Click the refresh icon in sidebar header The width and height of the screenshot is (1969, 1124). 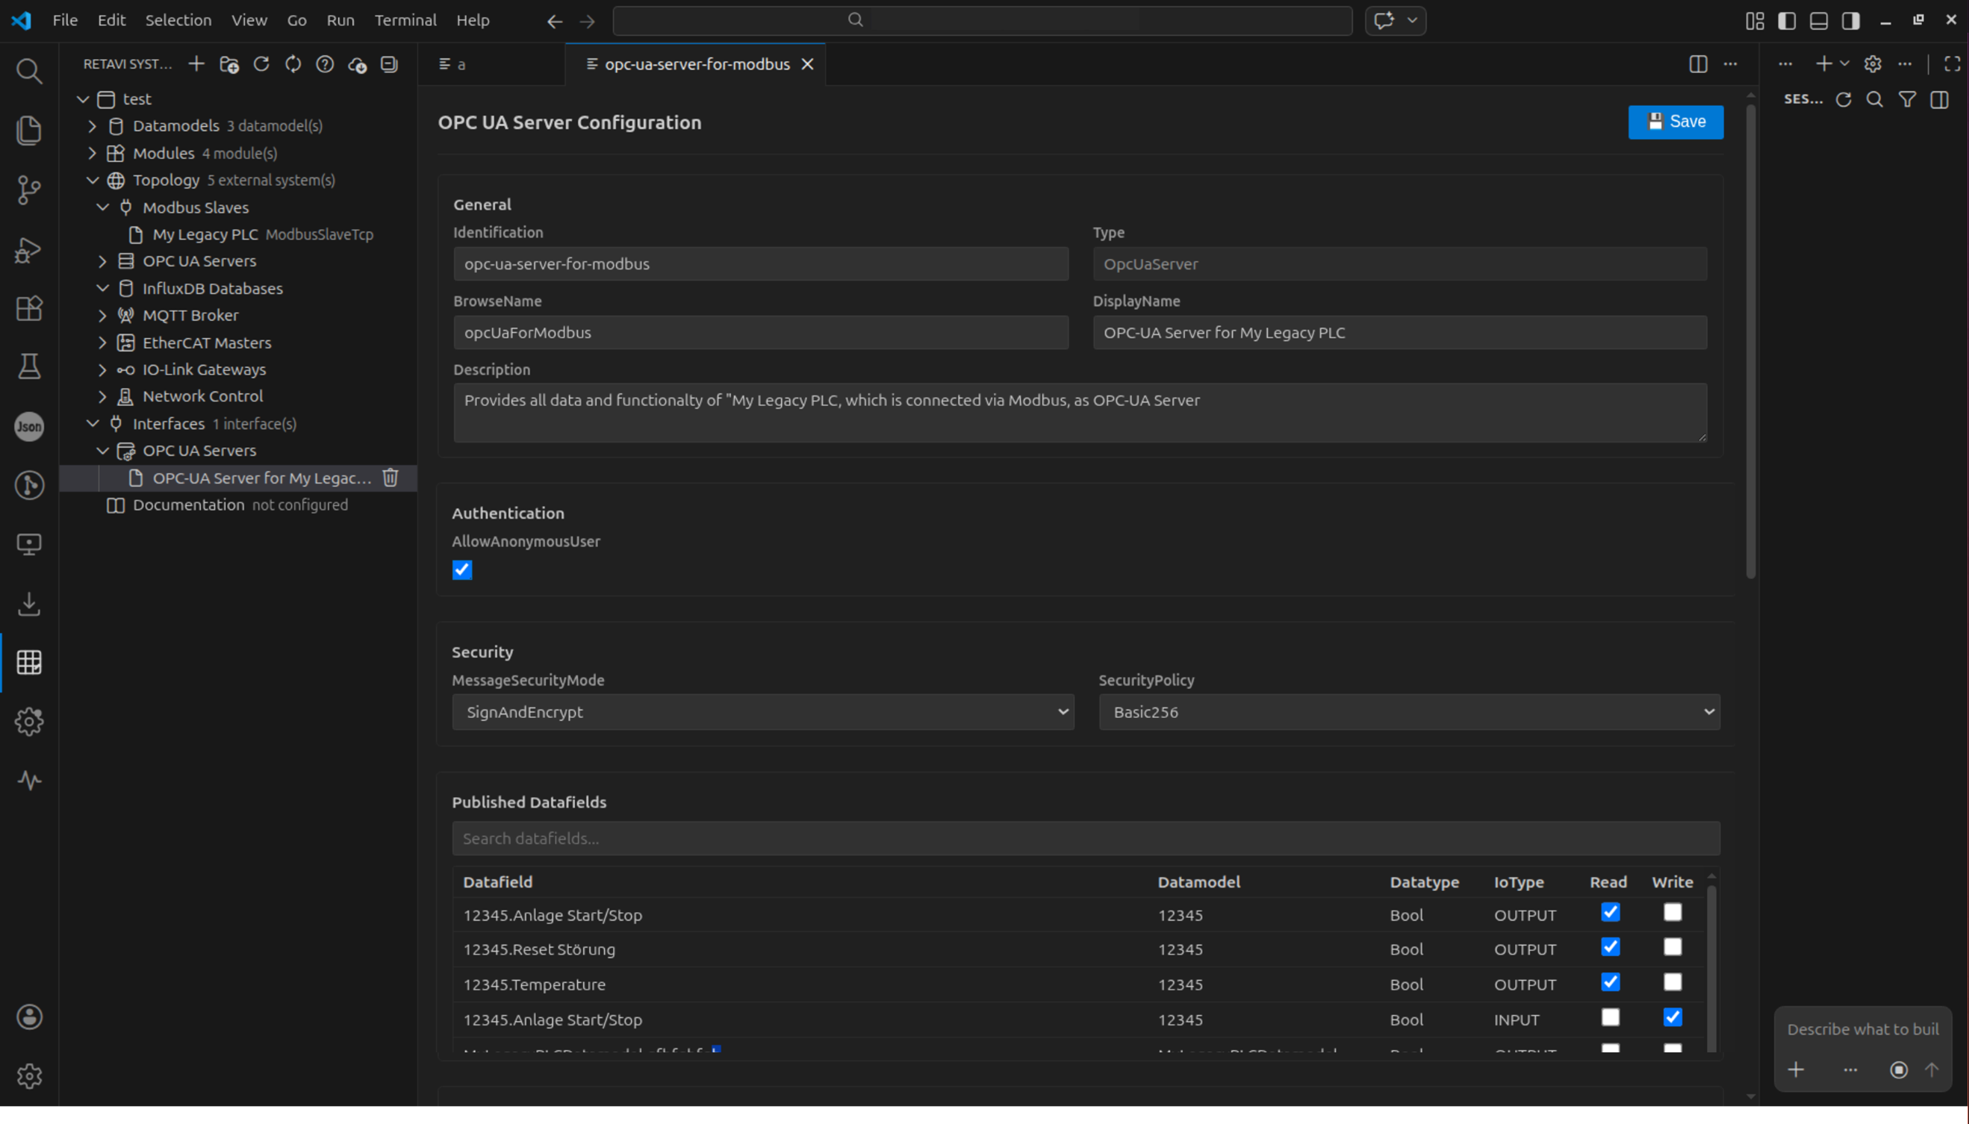click(x=261, y=64)
